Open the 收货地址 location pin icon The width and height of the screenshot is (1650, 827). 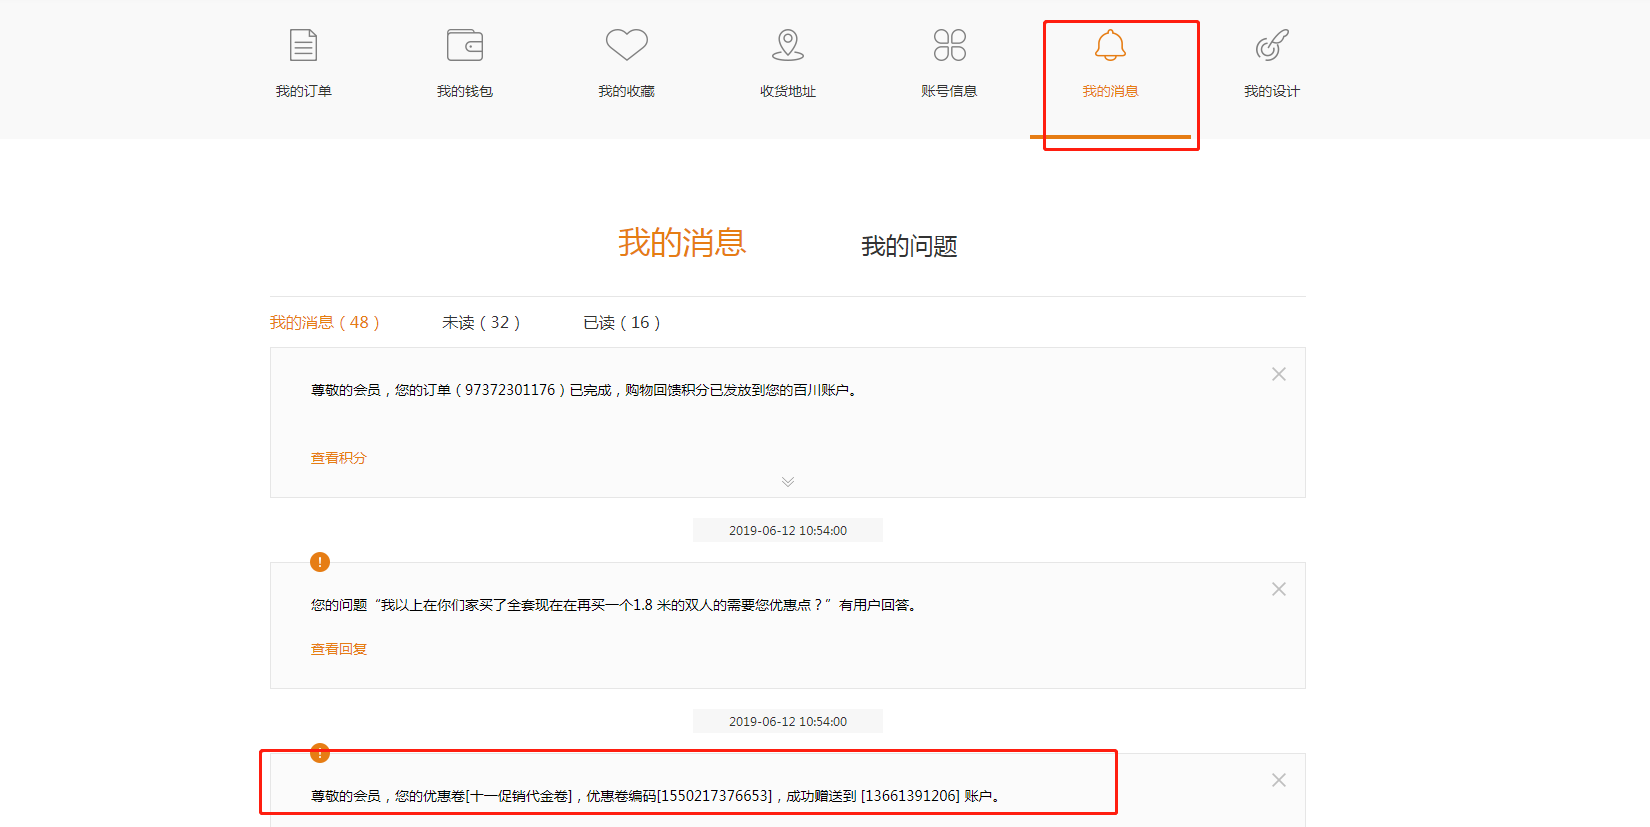click(x=788, y=46)
